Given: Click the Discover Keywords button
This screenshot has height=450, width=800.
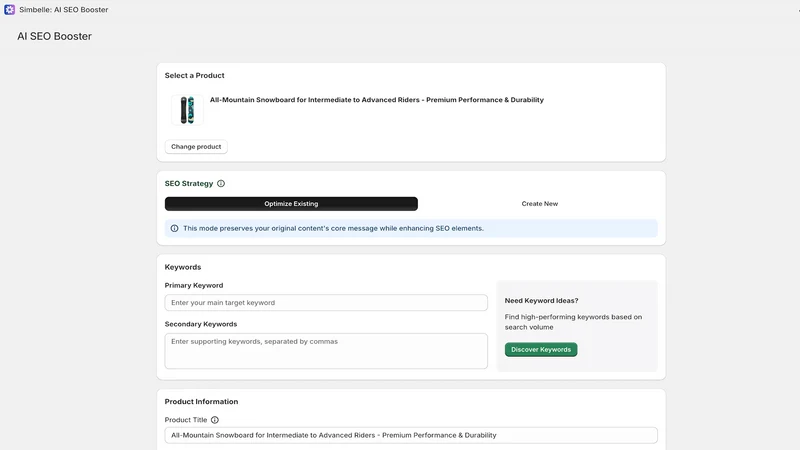Looking at the screenshot, I should (541, 349).
